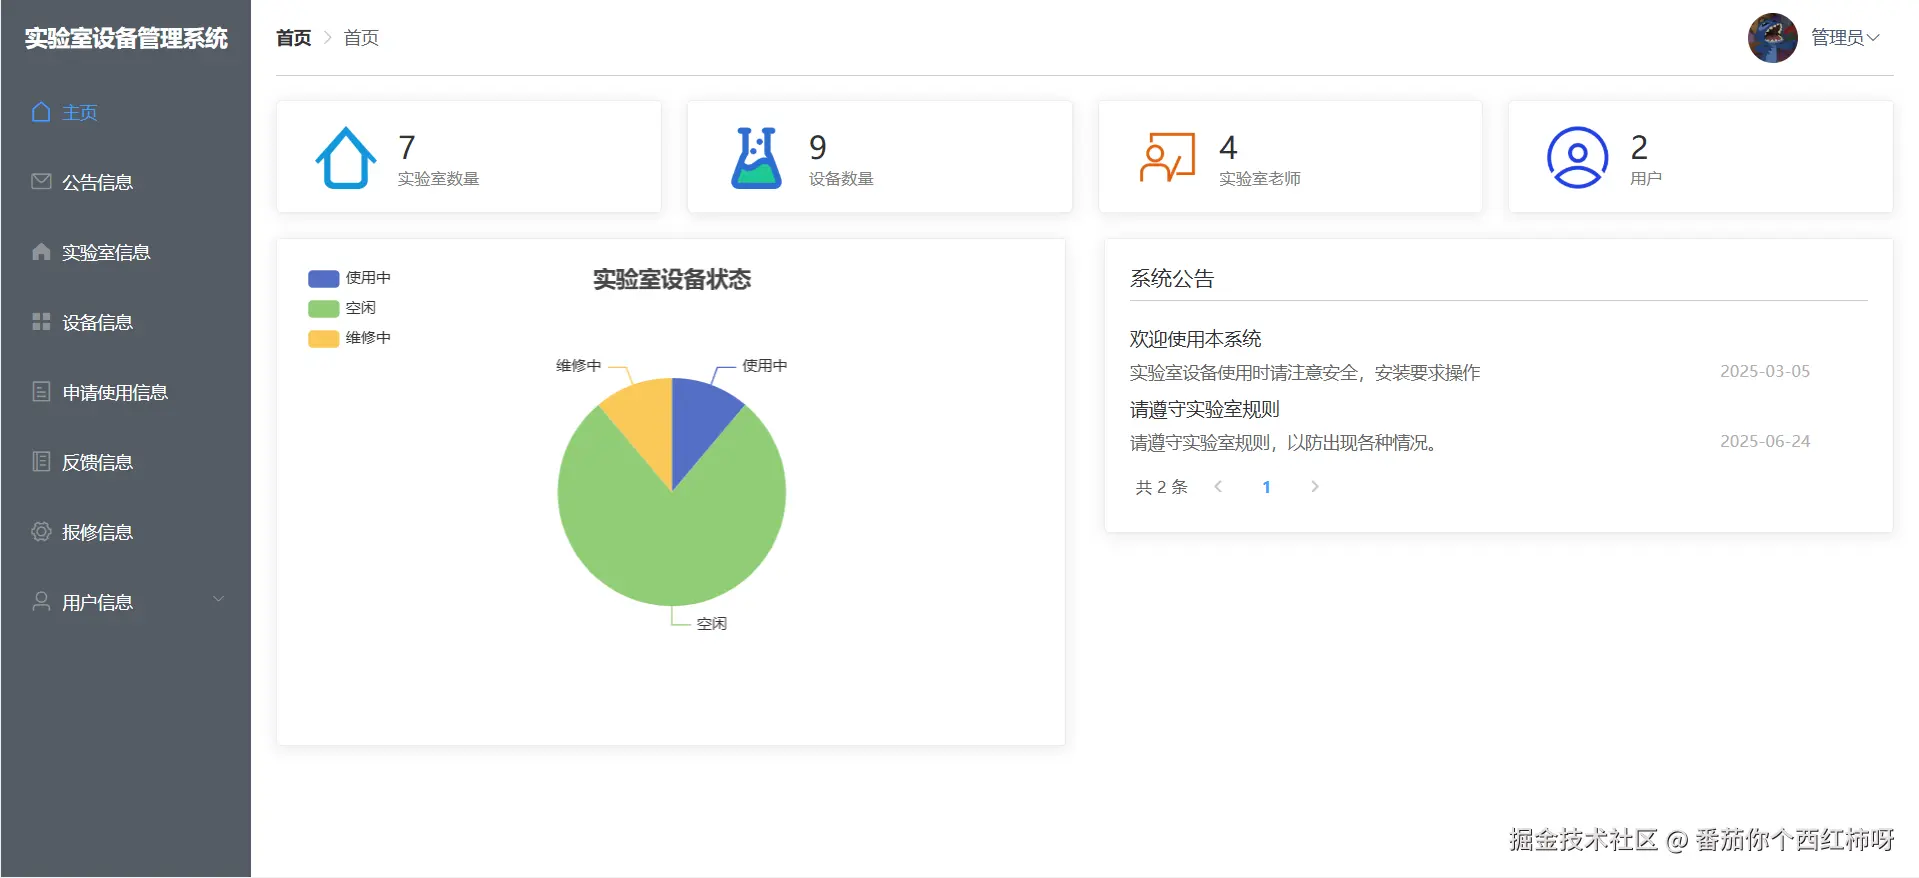
Task: Toggle the 空闲 legend swatch
Action: 323,308
